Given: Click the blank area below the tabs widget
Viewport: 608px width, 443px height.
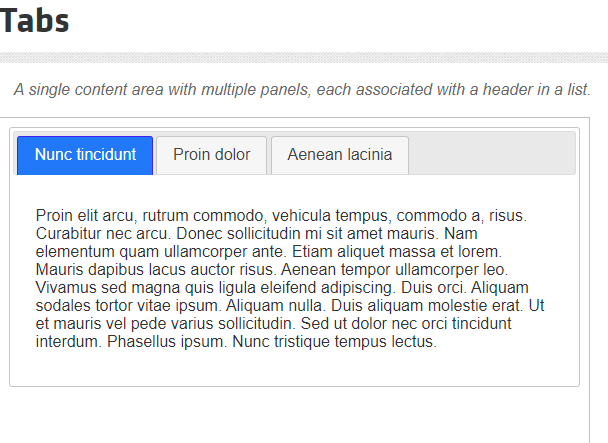Looking at the screenshot, I should click(x=300, y=415).
